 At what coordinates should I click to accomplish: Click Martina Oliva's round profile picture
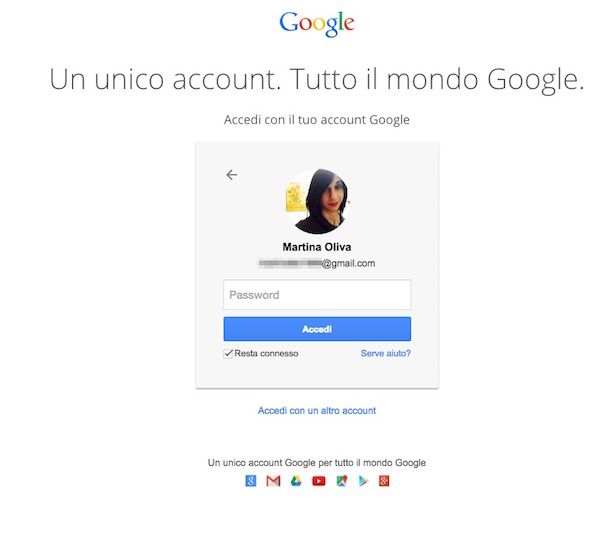click(x=317, y=201)
